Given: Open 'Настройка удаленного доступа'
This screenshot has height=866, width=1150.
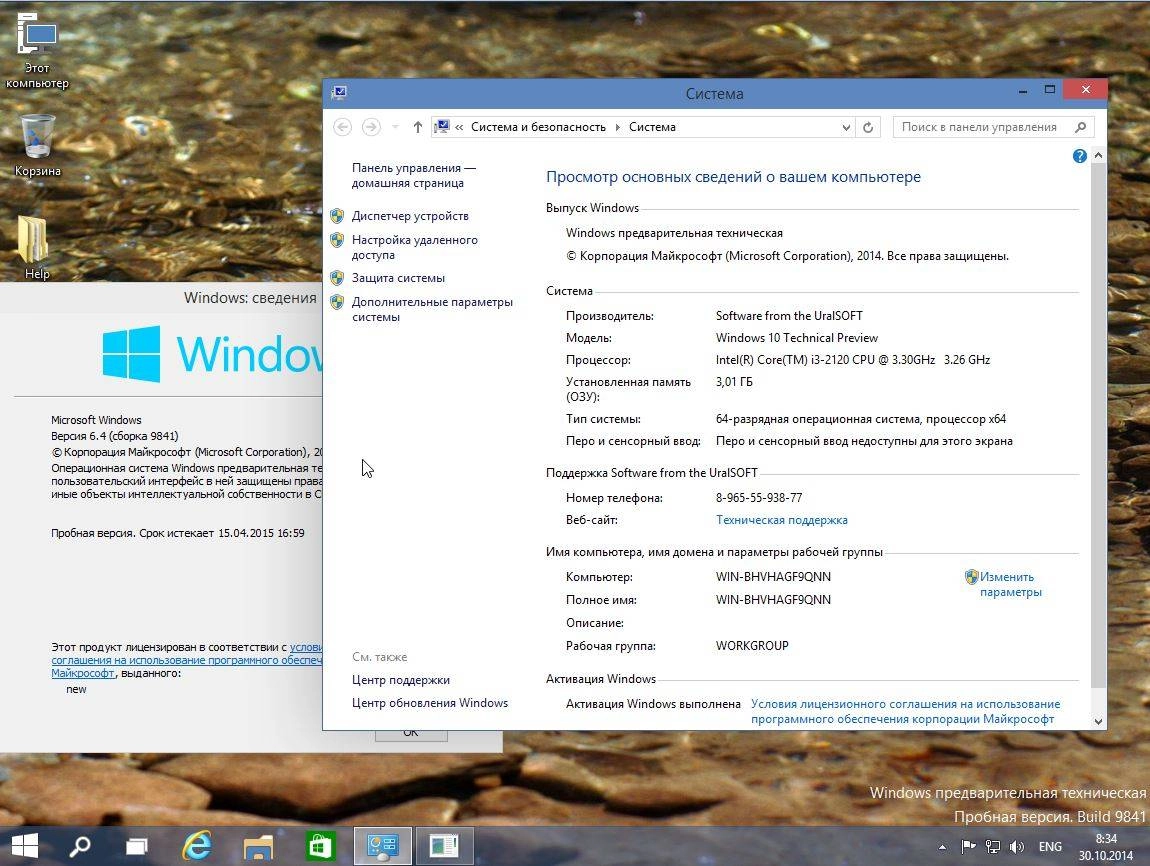Looking at the screenshot, I should pos(414,247).
